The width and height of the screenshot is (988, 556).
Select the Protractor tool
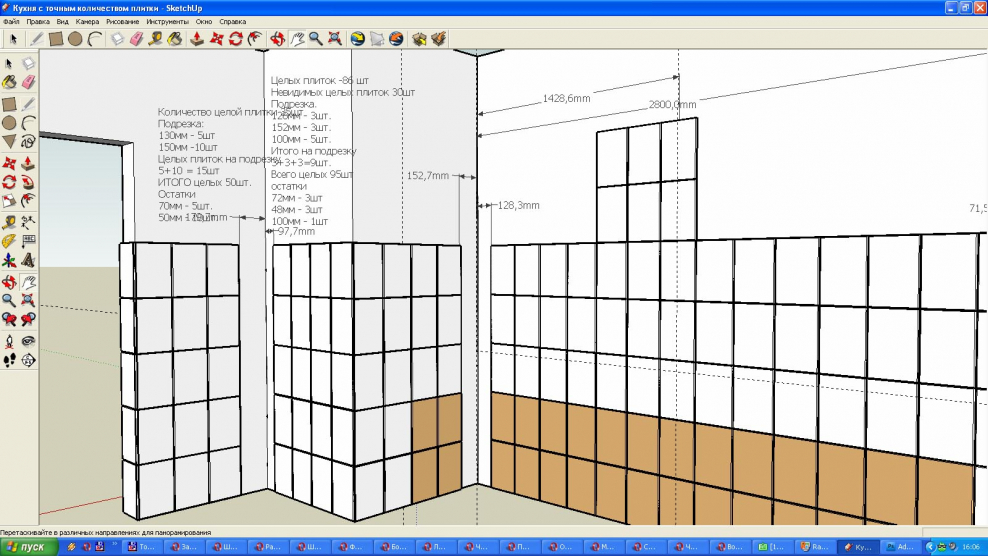pyautogui.click(x=9, y=241)
